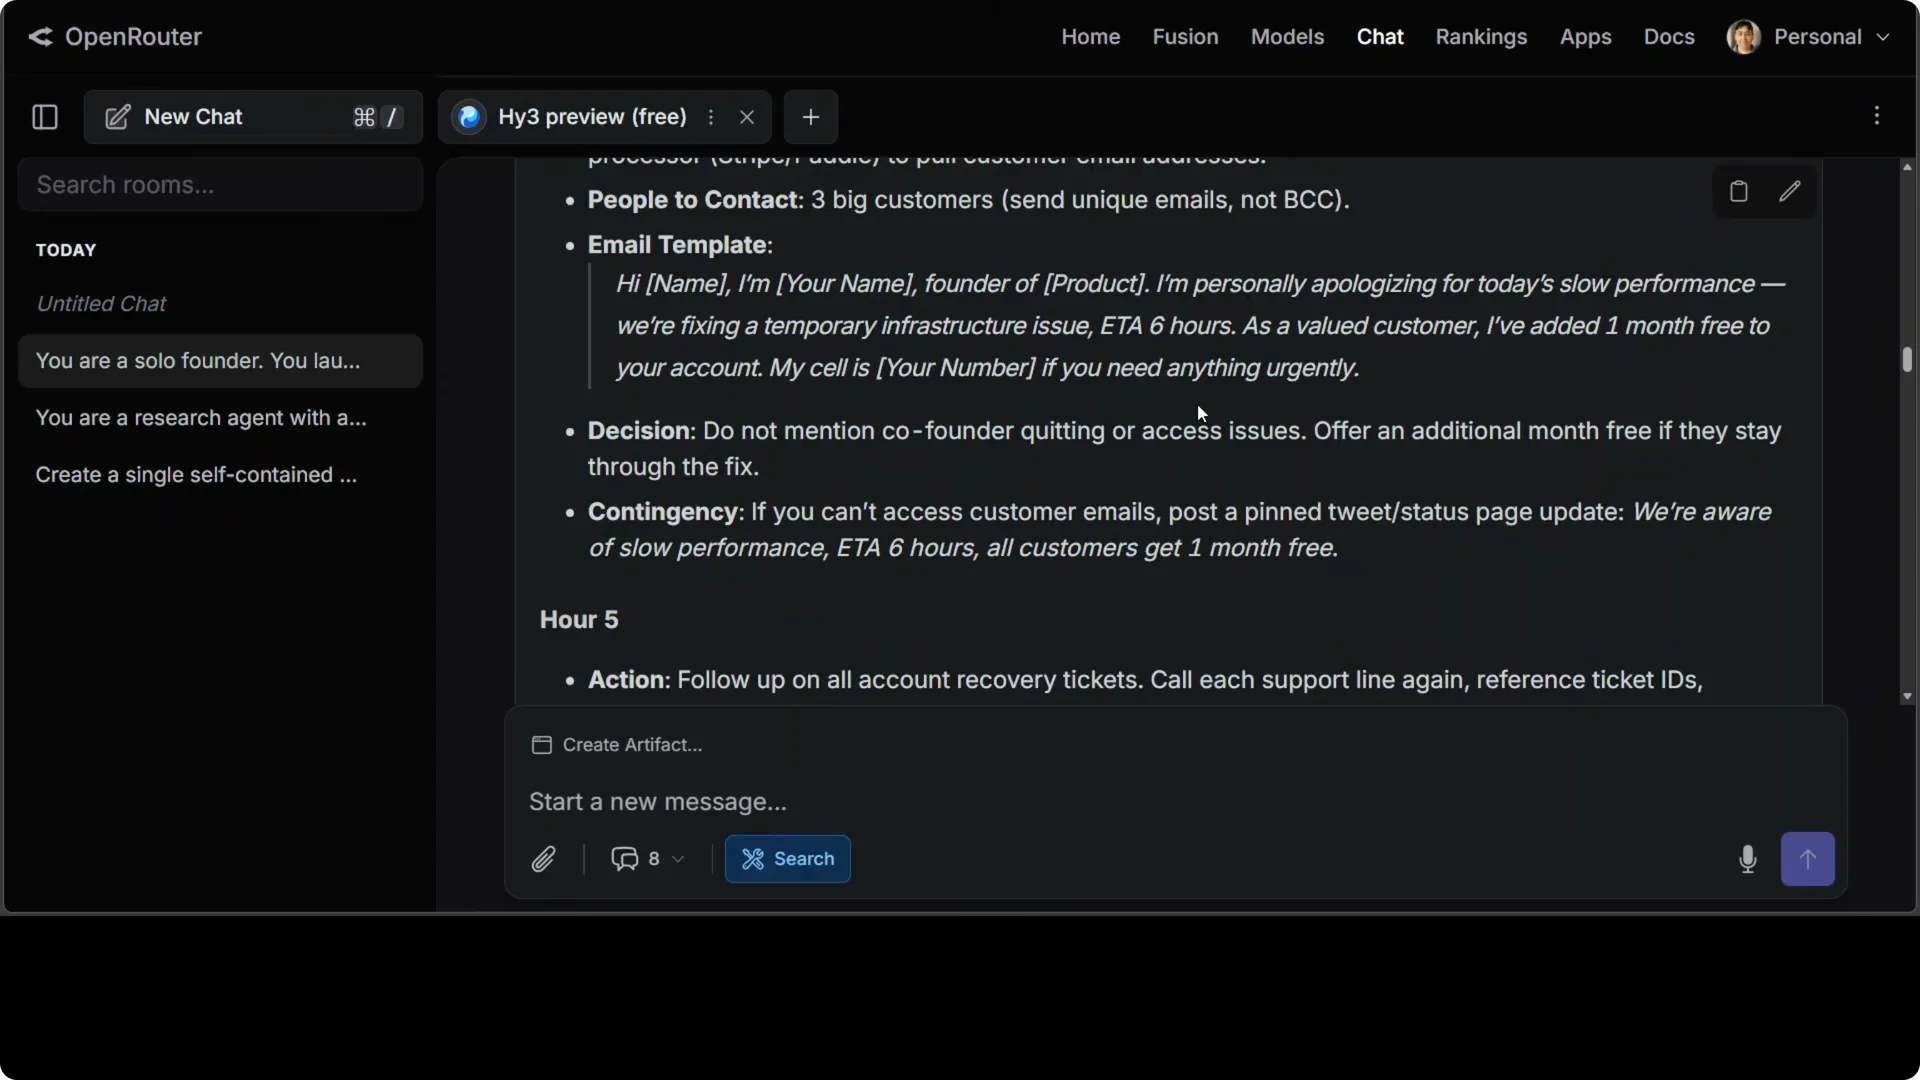Send message with the up arrow button

coord(1808,859)
